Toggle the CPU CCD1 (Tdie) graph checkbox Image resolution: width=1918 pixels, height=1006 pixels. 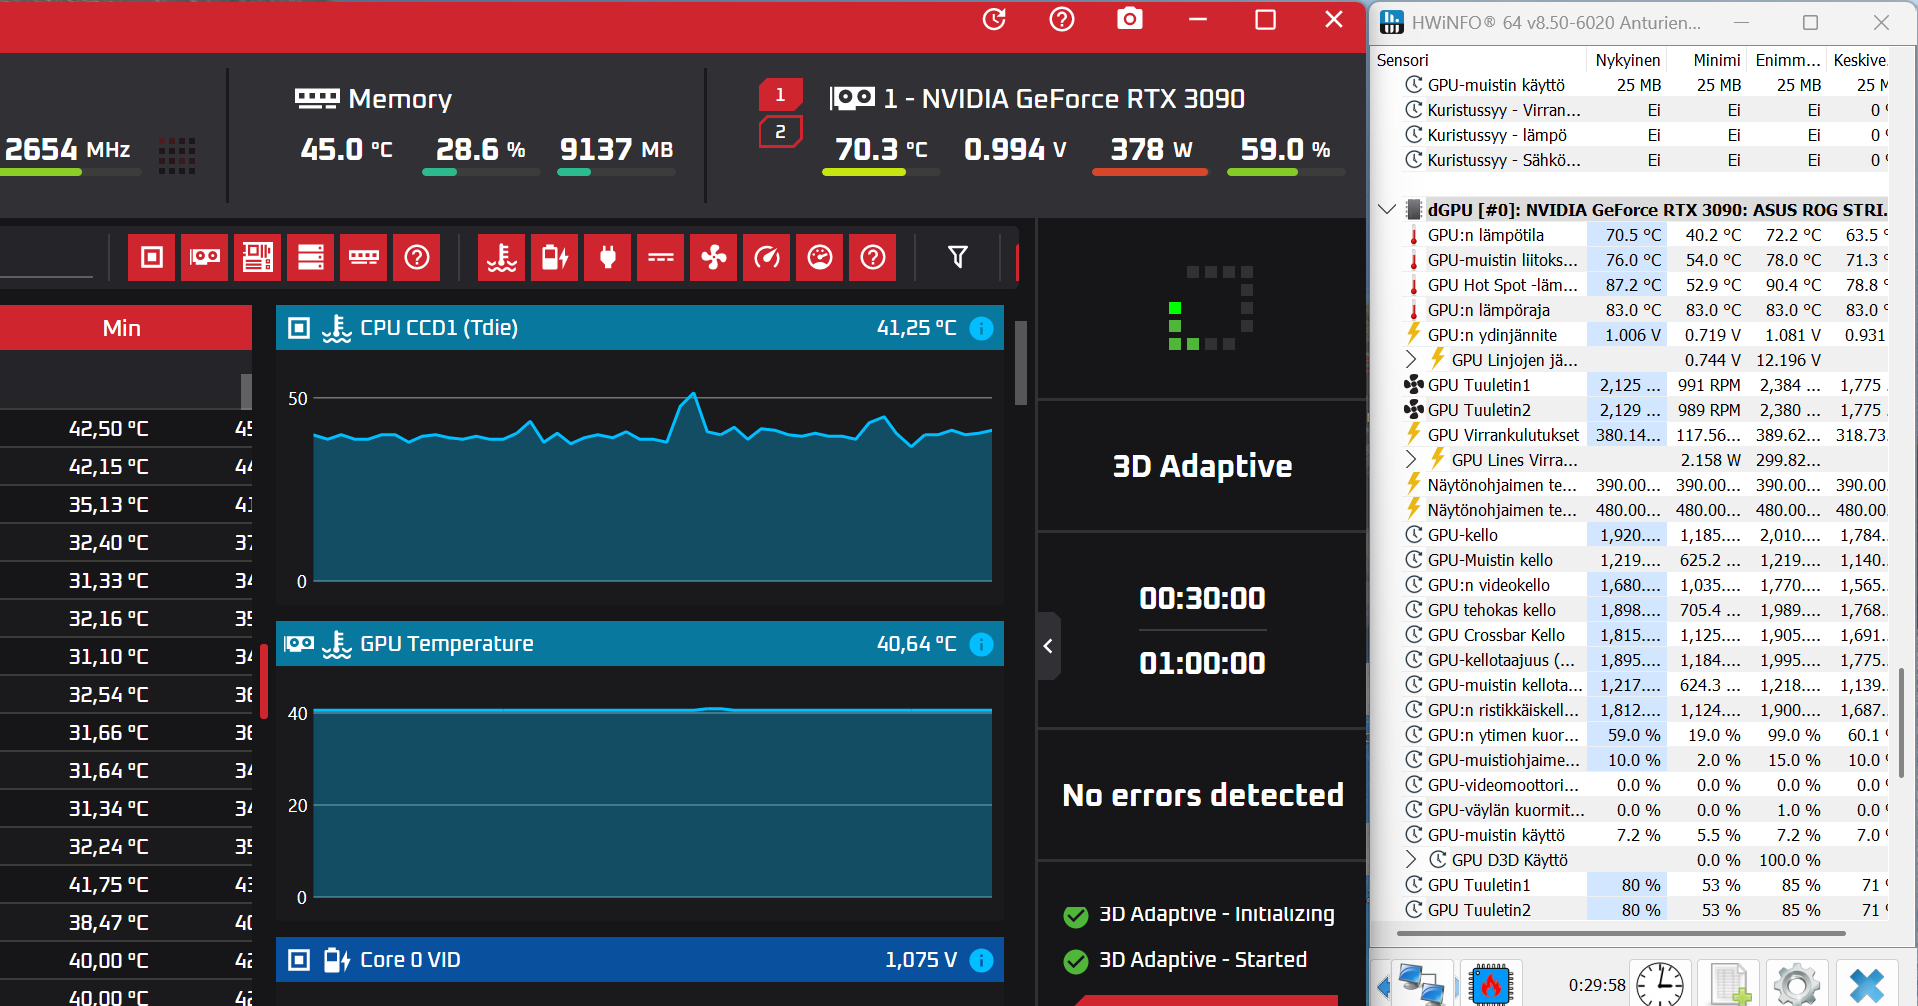pyautogui.click(x=298, y=328)
